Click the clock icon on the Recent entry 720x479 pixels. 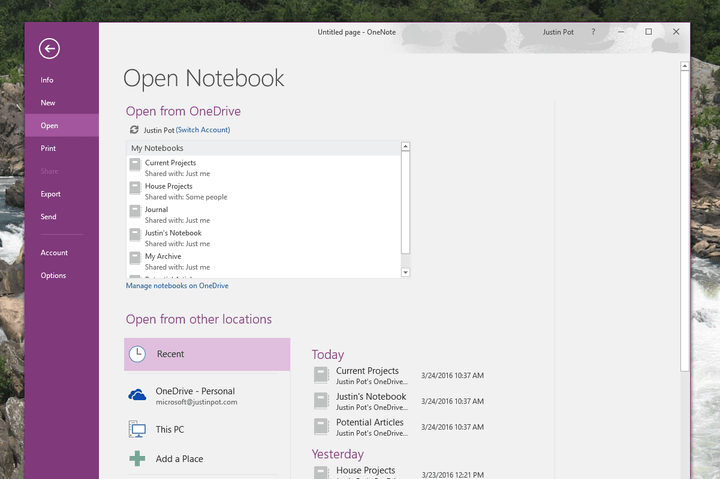(137, 354)
